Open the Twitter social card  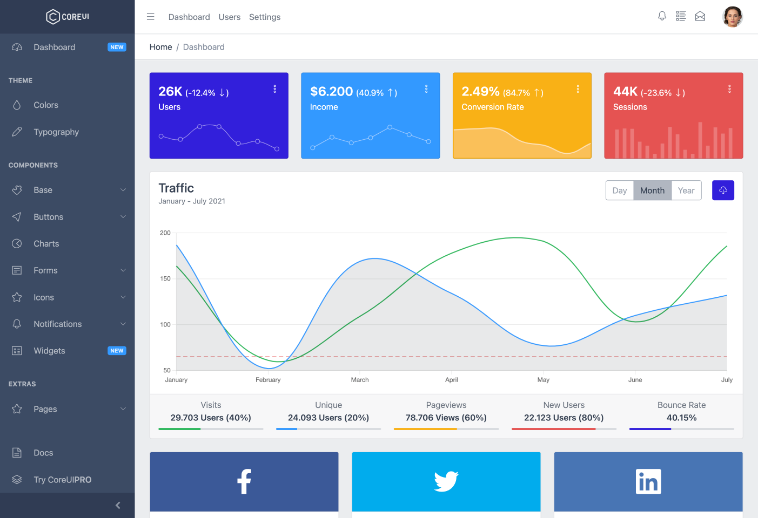[x=446, y=481]
